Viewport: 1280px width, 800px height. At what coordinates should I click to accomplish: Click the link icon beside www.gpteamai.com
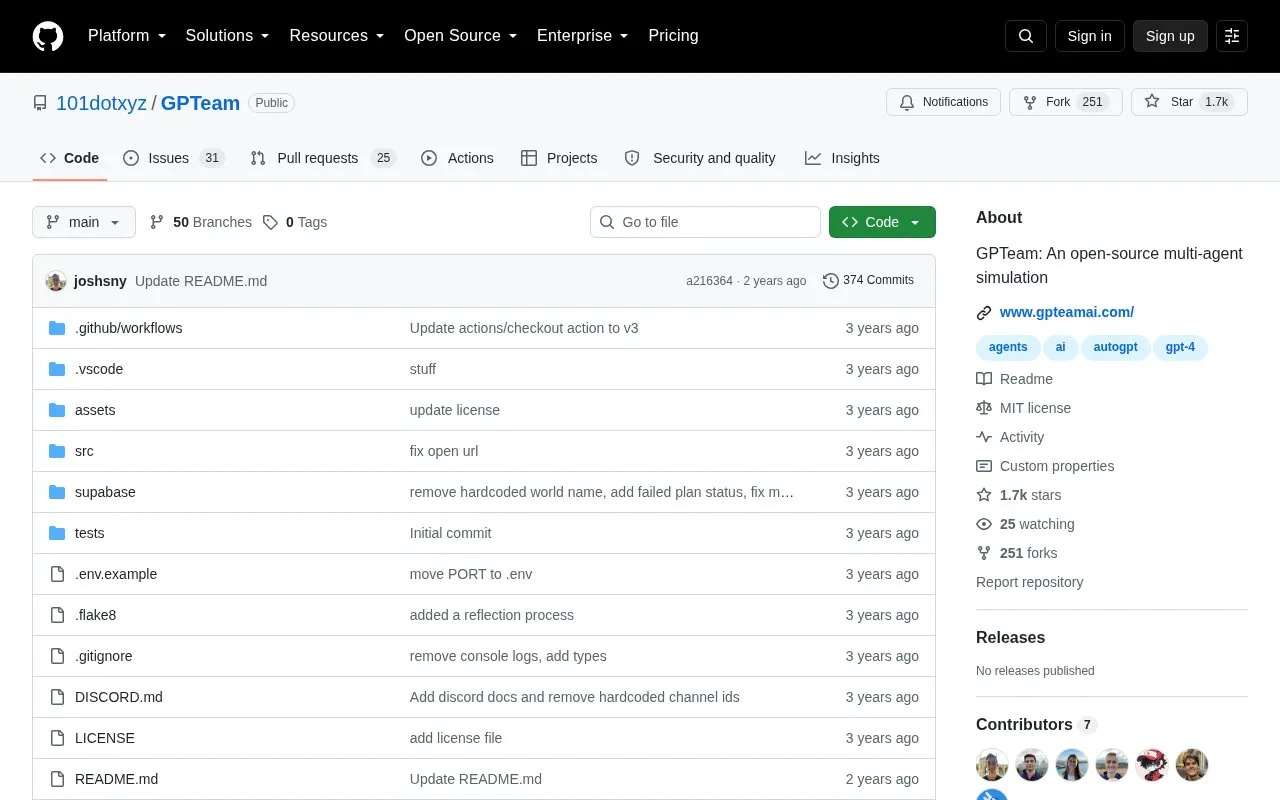pyautogui.click(x=984, y=313)
